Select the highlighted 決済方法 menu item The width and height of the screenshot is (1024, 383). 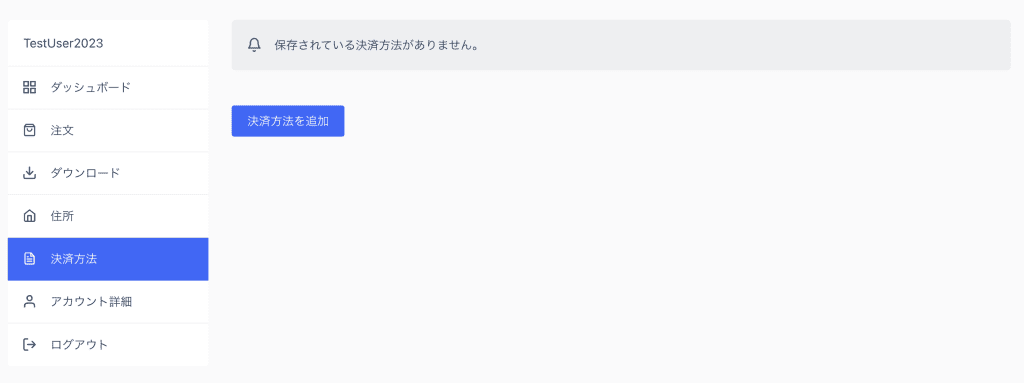click(108, 259)
